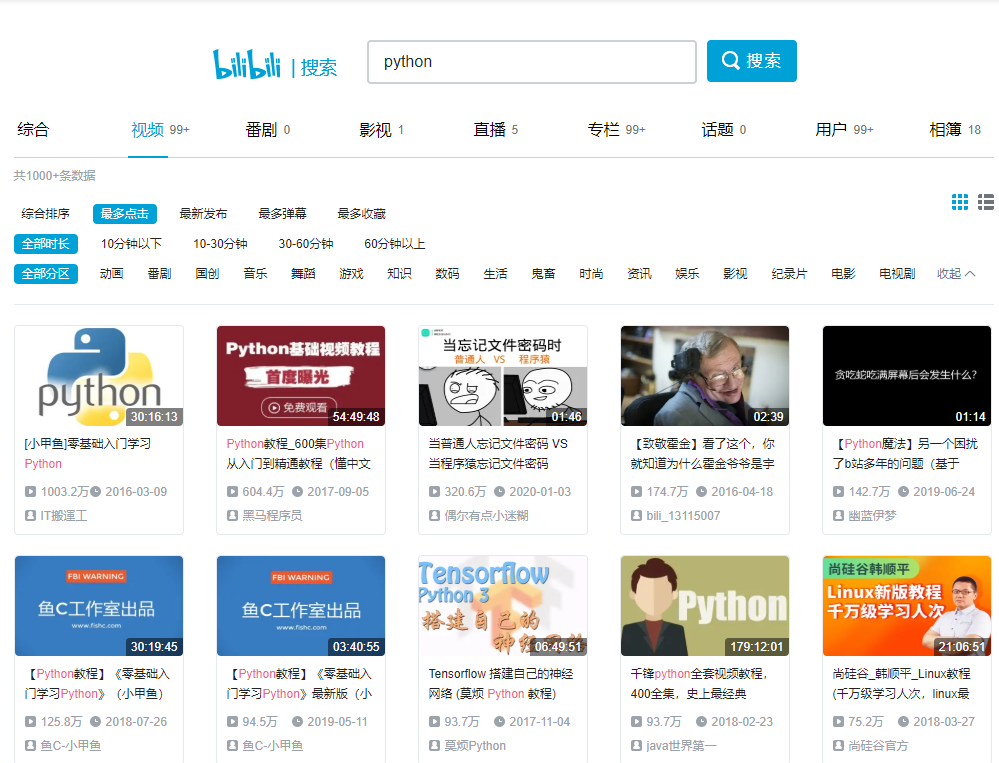This screenshot has height=763, width=999.
Task: Open the 相簿 tab
Action: pos(955,130)
